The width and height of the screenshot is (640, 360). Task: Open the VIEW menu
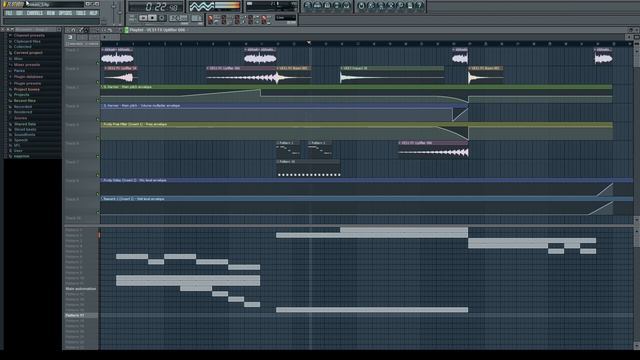tap(51, 13)
